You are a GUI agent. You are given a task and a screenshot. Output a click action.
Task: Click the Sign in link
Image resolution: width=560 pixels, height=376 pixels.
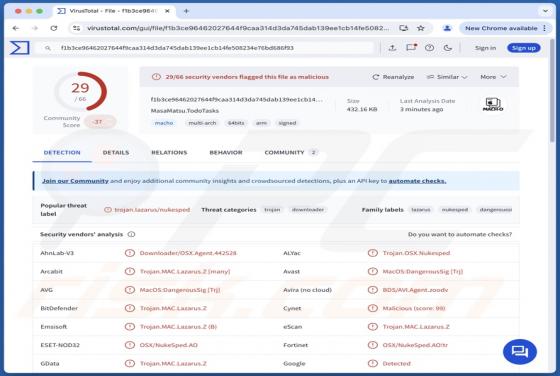pos(485,48)
